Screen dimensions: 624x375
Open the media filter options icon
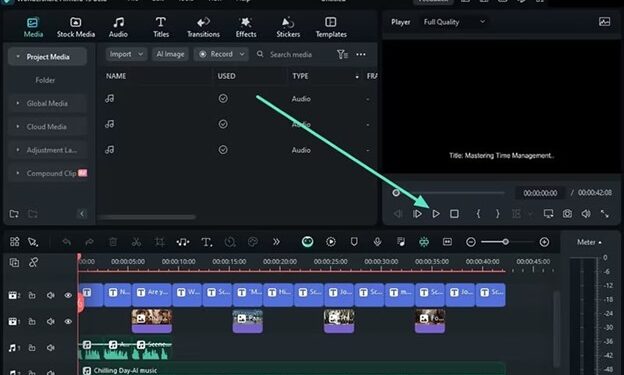(342, 54)
